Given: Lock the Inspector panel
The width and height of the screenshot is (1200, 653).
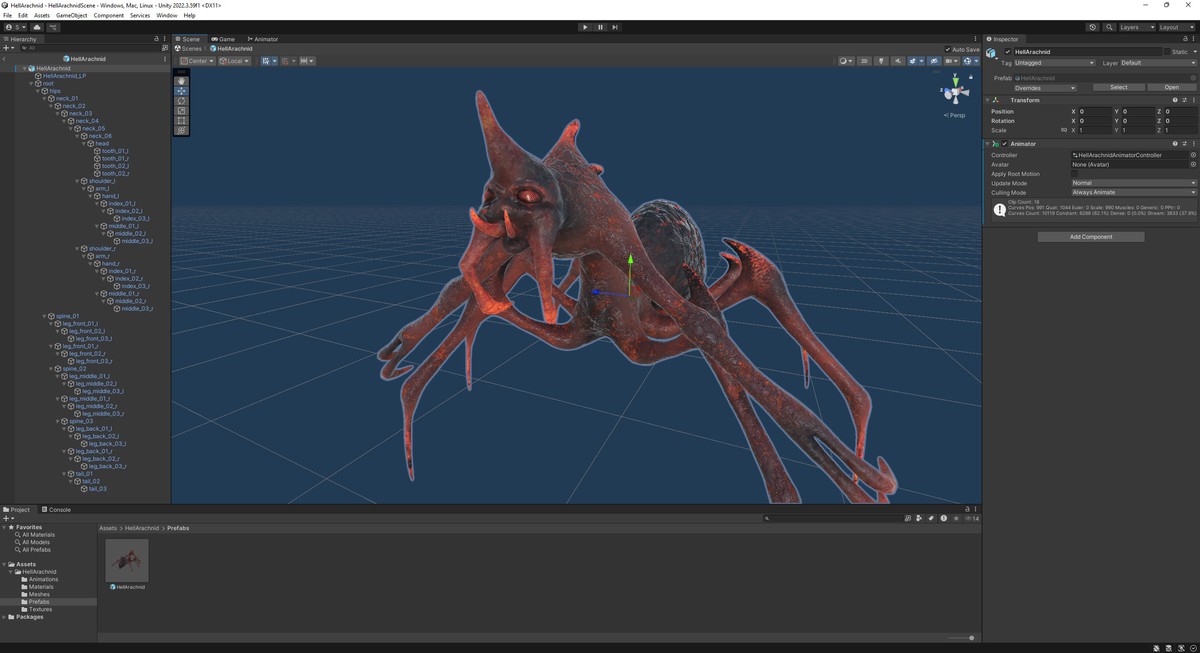Looking at the screenshot, I should point(1185,39).
